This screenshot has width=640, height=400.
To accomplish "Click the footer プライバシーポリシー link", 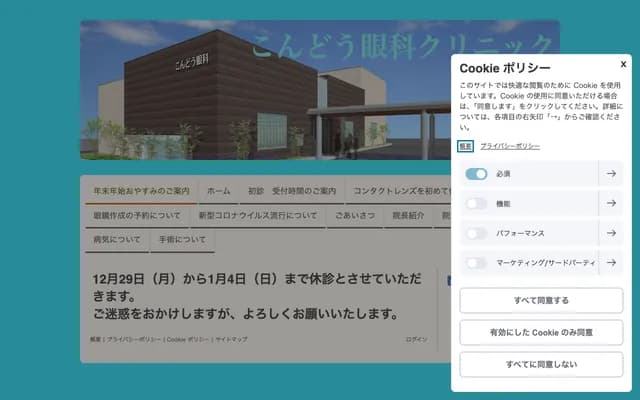I will point(133,339).
